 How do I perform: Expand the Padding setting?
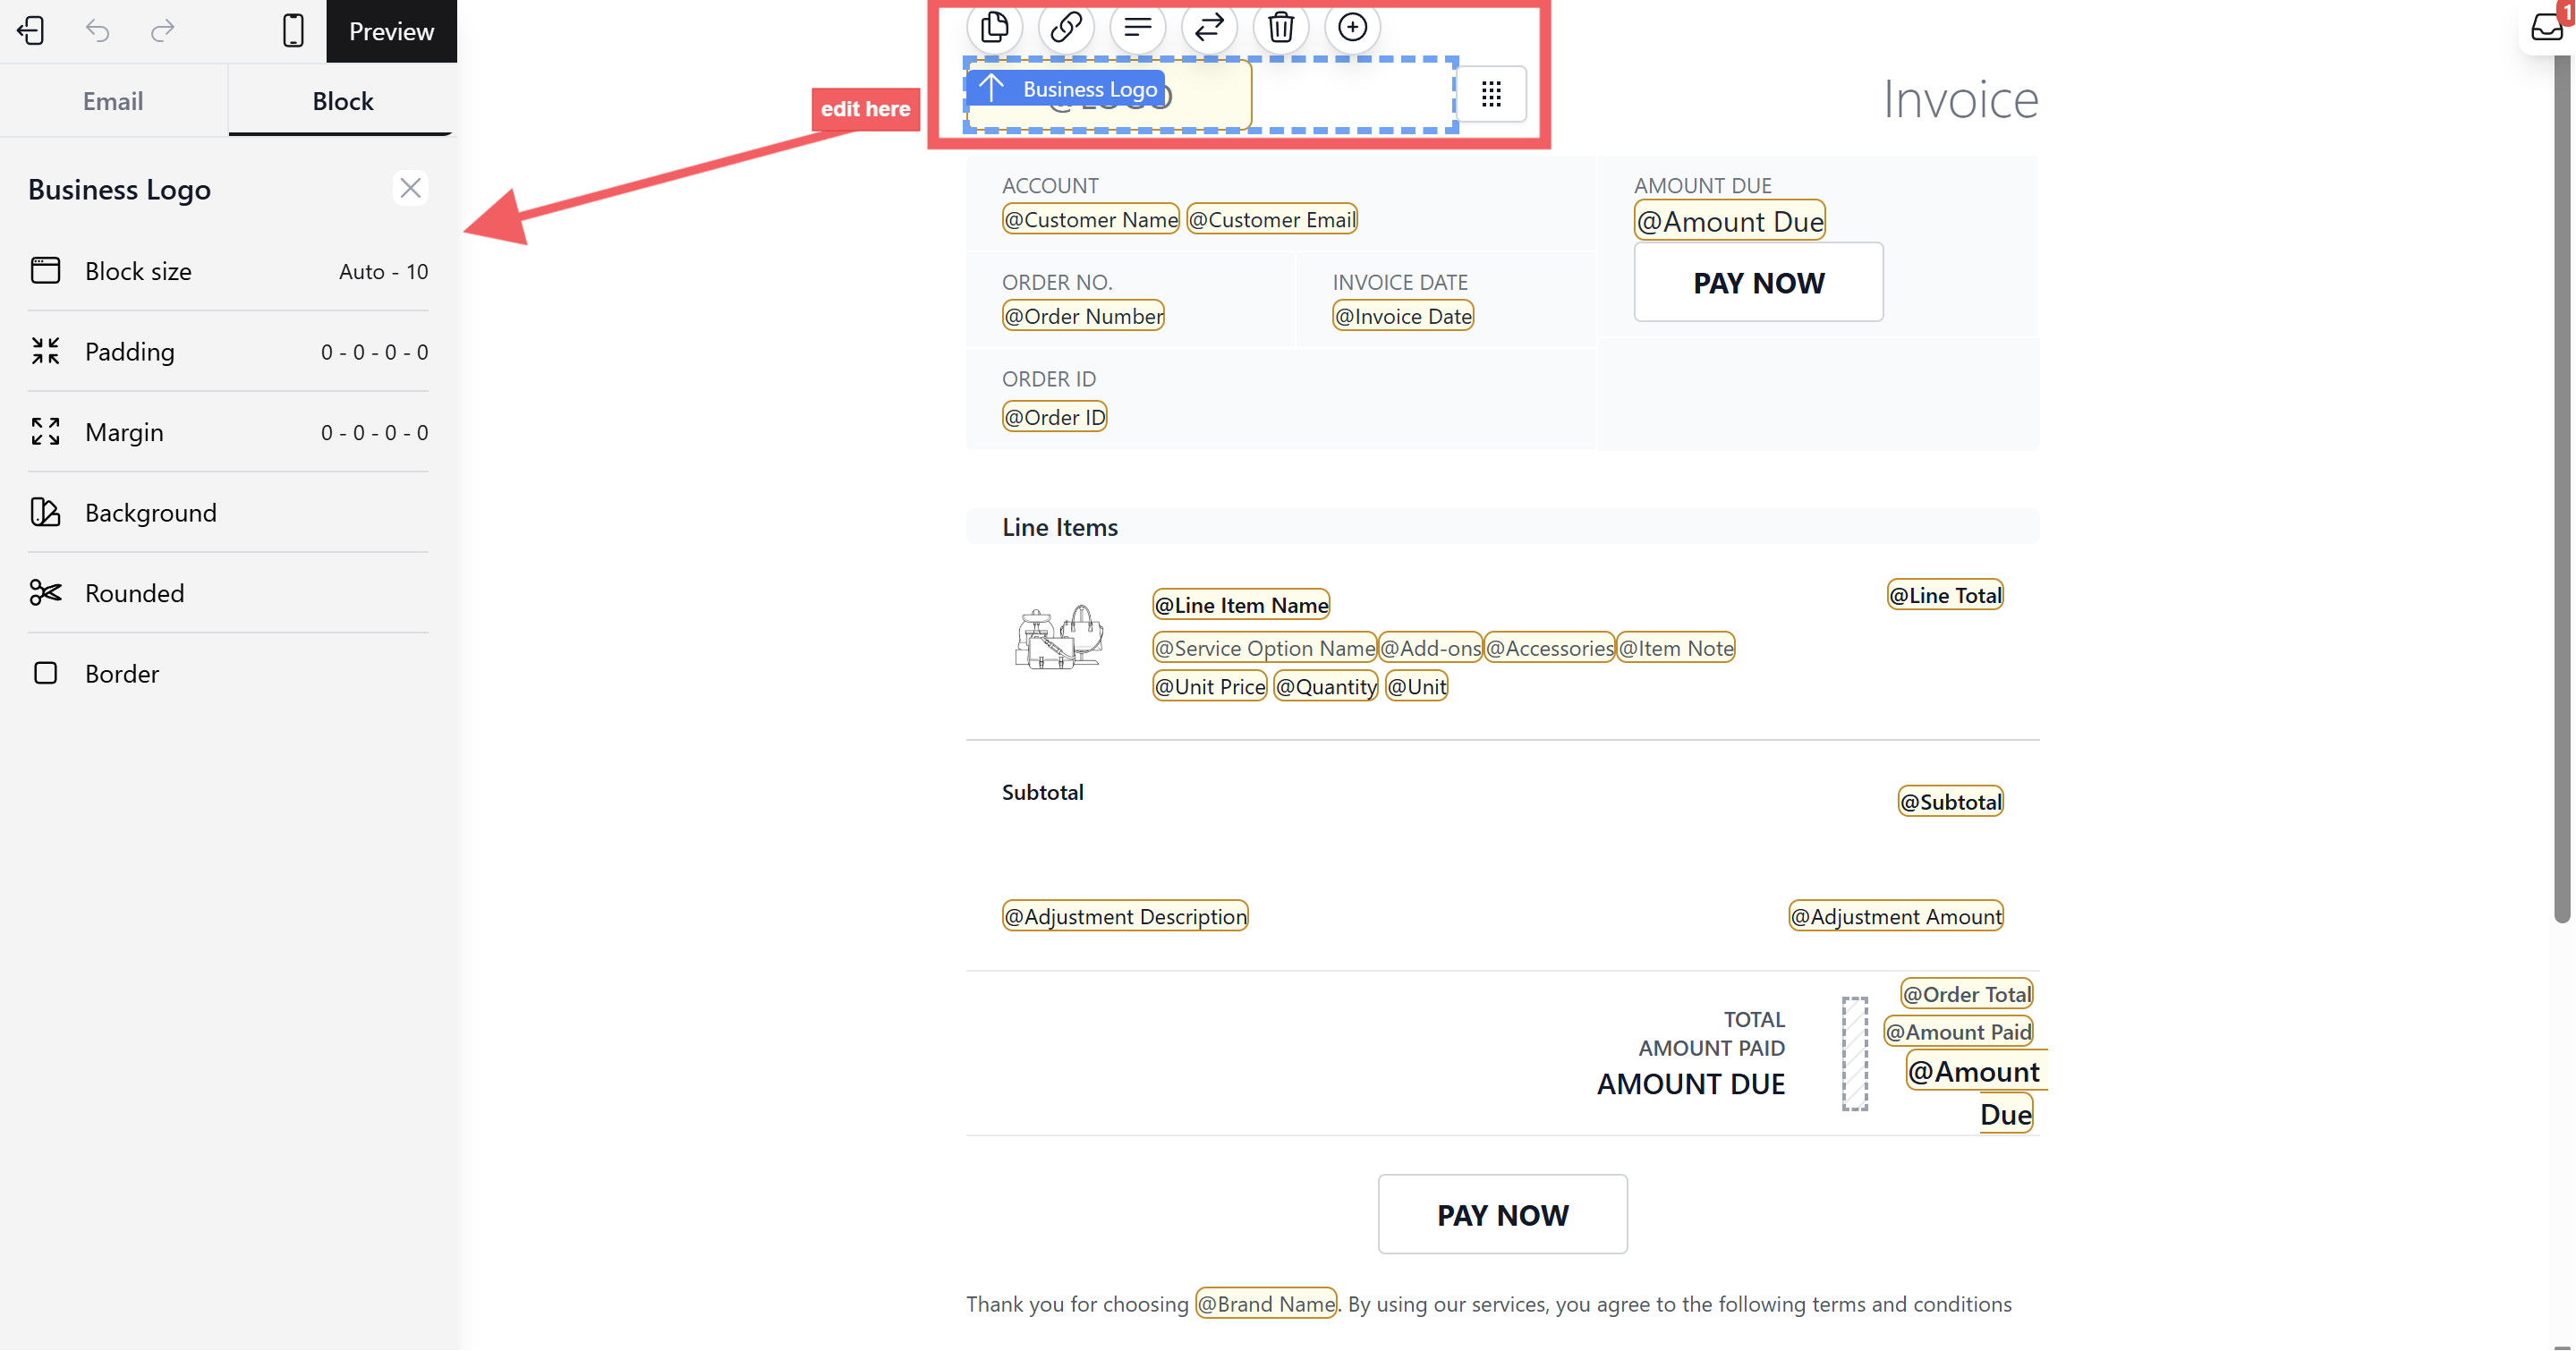[228, 352]
